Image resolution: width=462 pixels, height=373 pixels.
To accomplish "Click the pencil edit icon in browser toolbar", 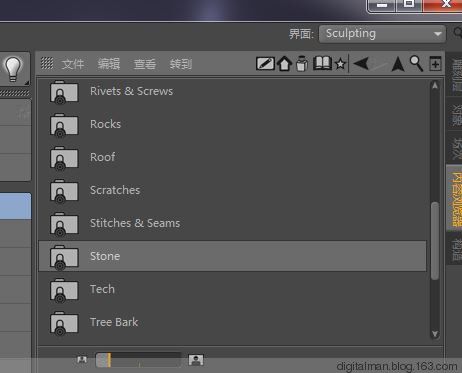I will 265,63.
